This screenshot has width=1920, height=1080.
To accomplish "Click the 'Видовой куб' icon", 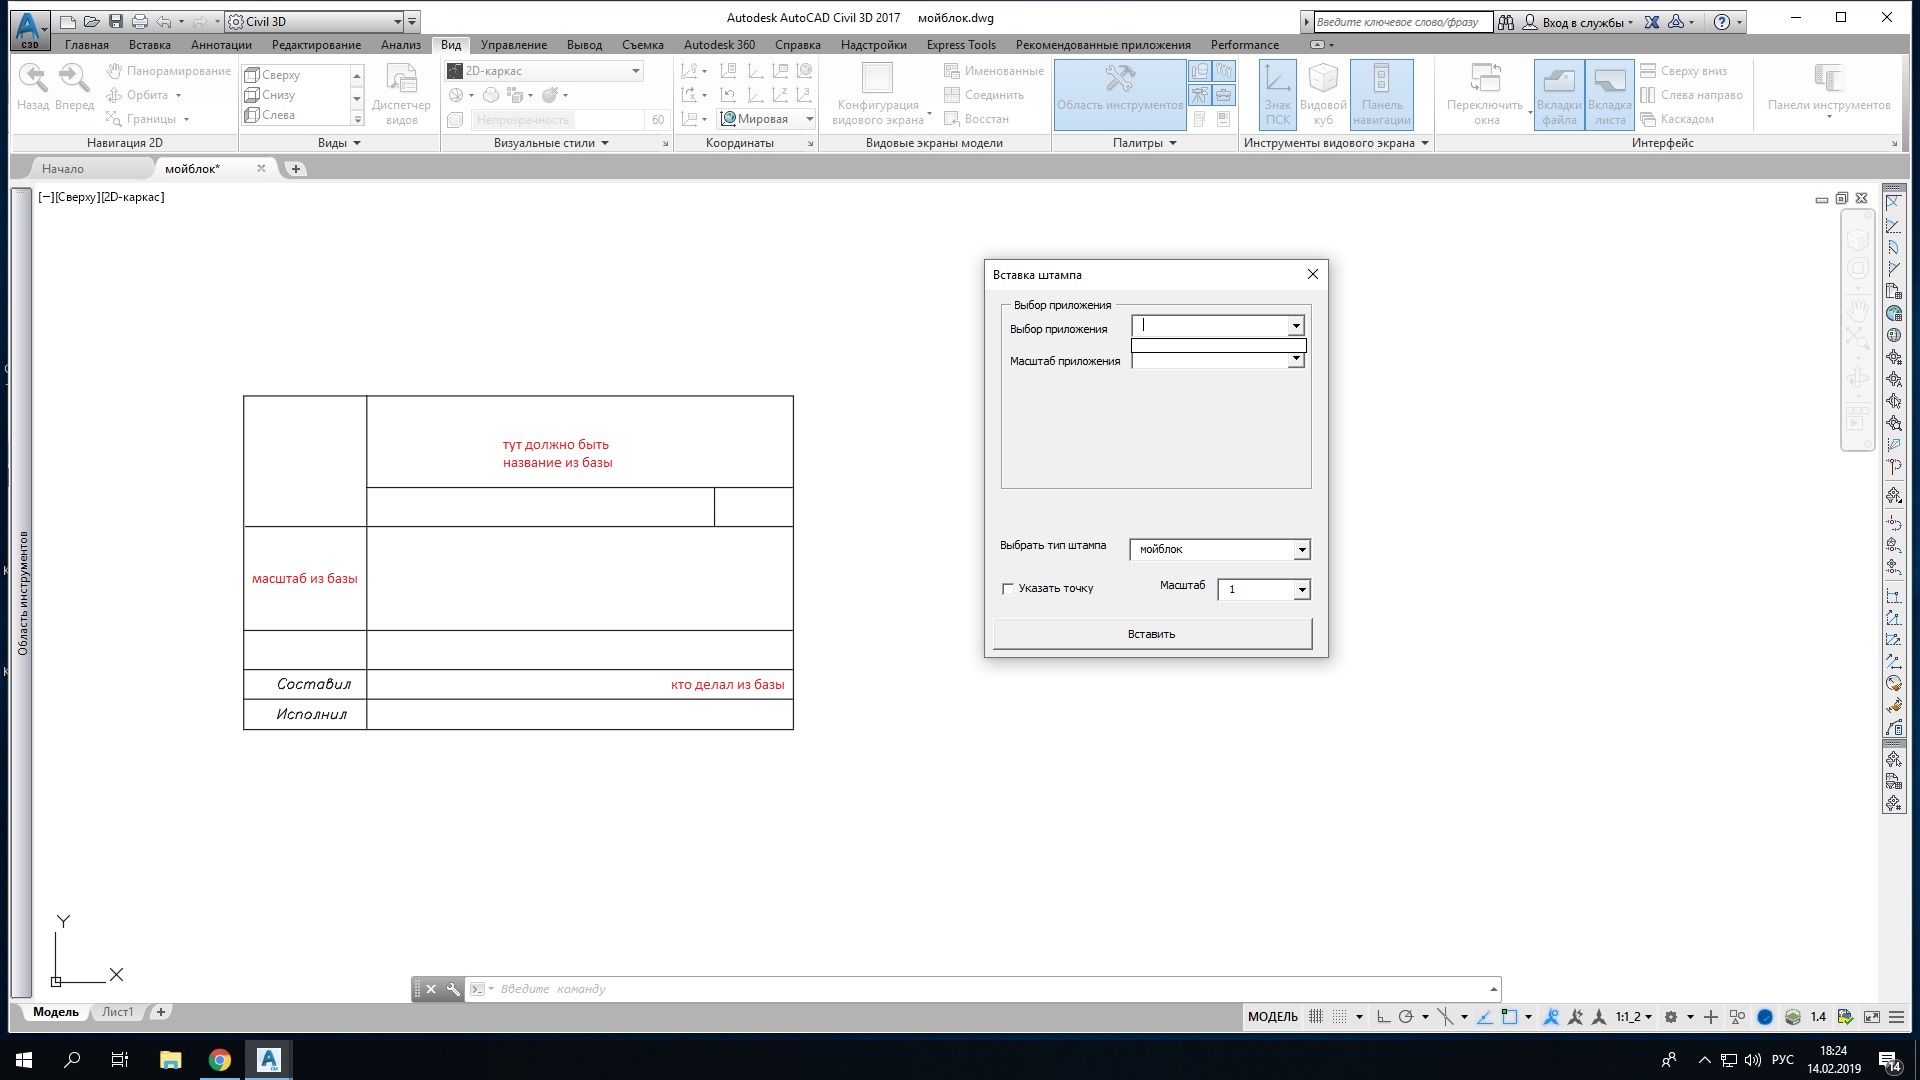I will [1323, 94].
